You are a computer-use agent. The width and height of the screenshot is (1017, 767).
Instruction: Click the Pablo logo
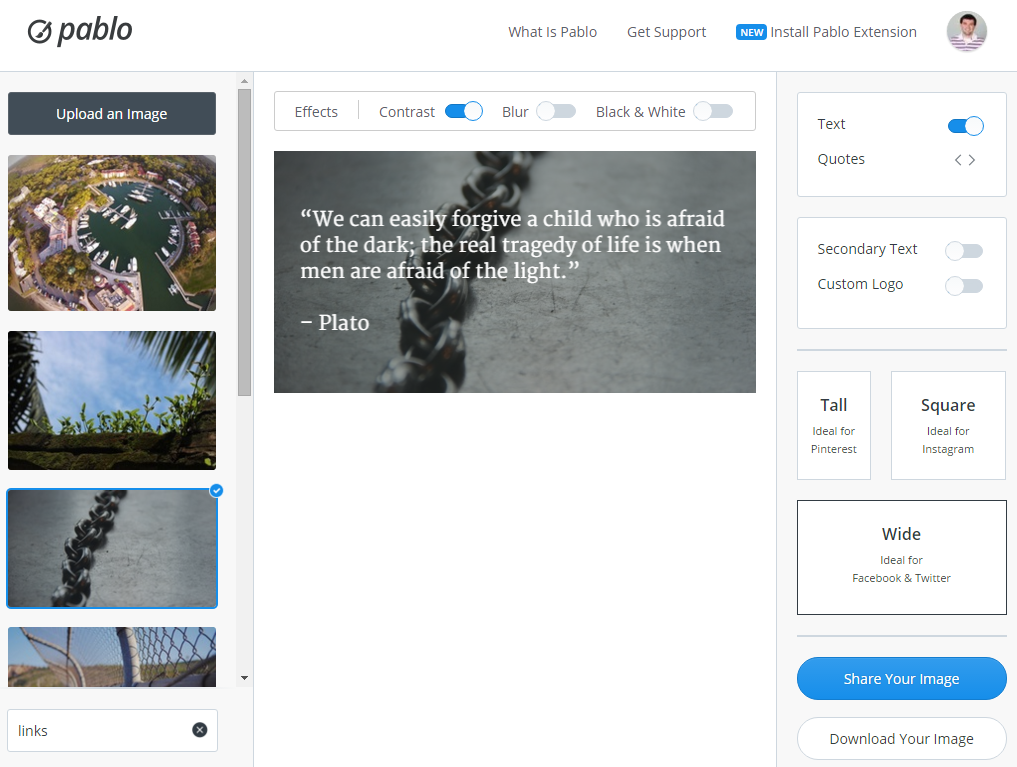point(80,30)
